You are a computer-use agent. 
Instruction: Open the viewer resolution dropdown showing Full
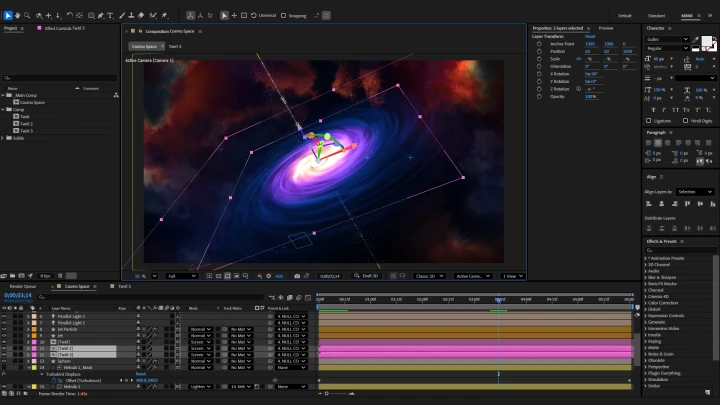182,276
